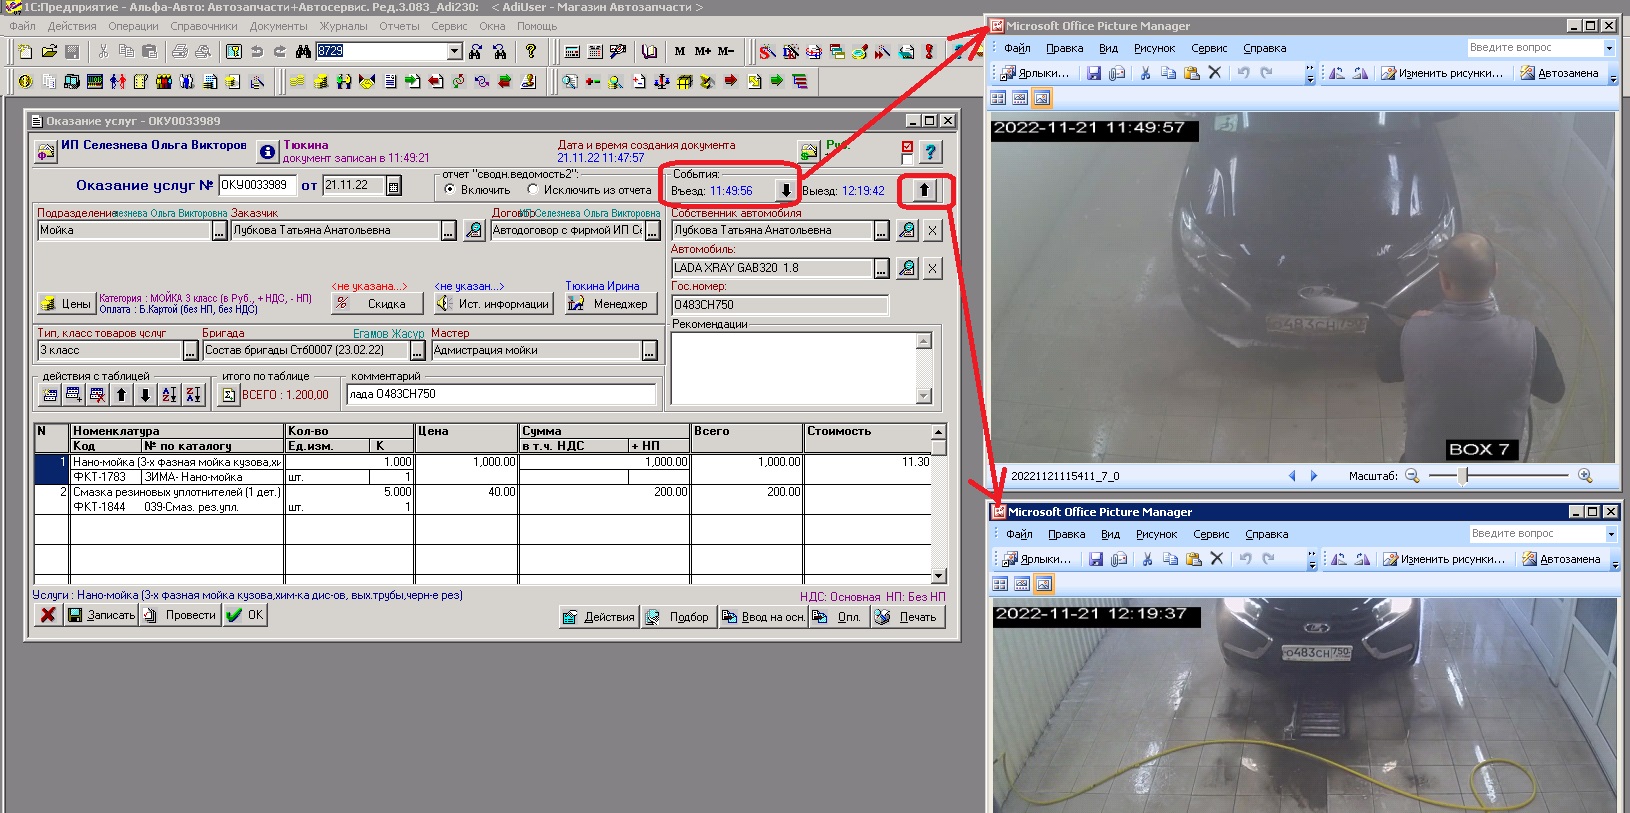Click Rotate left icon in upper Picture Manager
1630x813 pixels.
[1337, 73]
